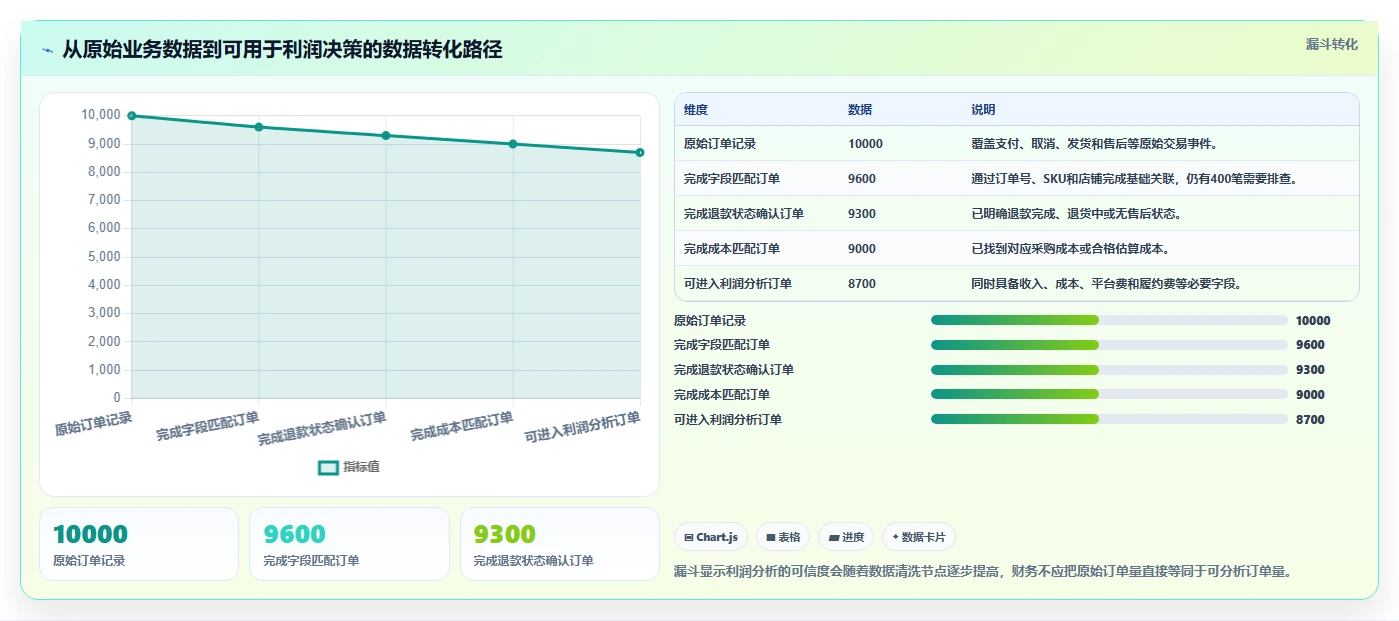Click the 8700 value beside the progress bar
The width and height of the screenshot is (1399, 621).
[1310, 420]
